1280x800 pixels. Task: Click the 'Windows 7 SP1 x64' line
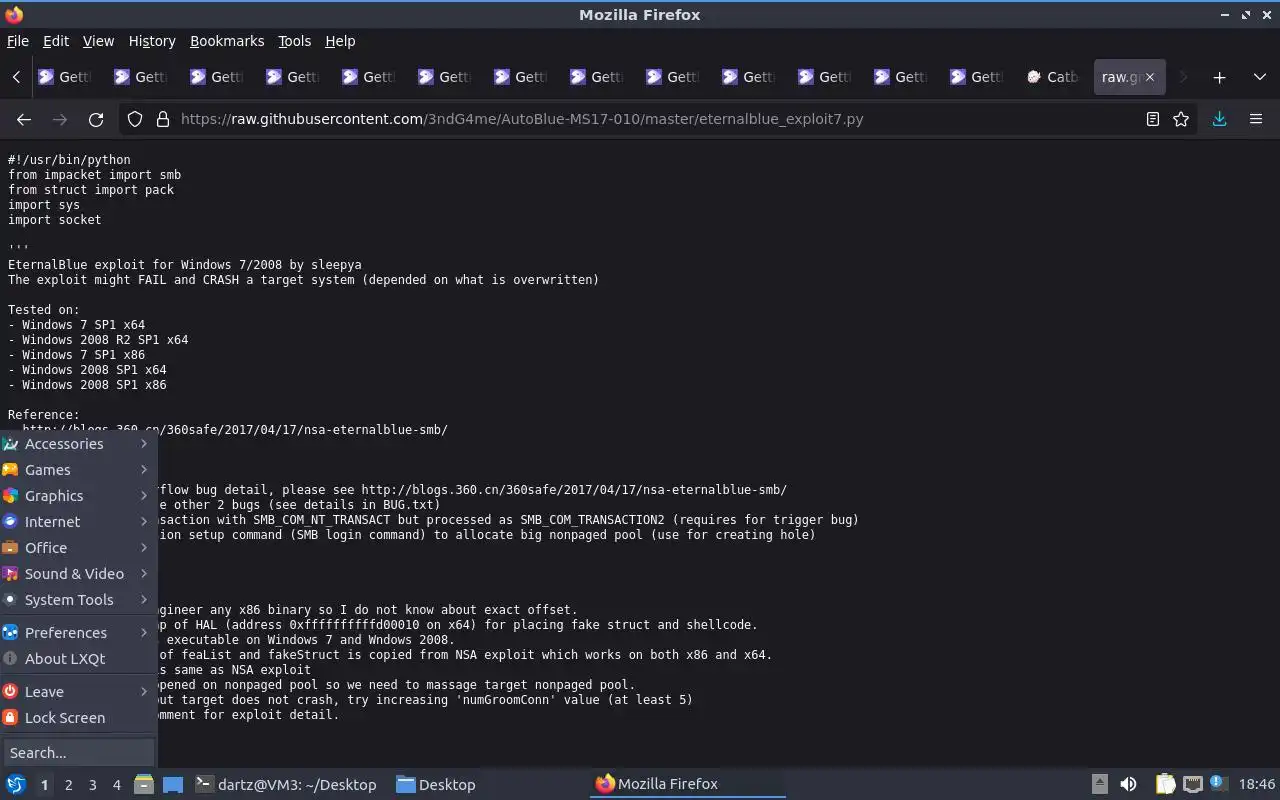(x=76, y=325)
